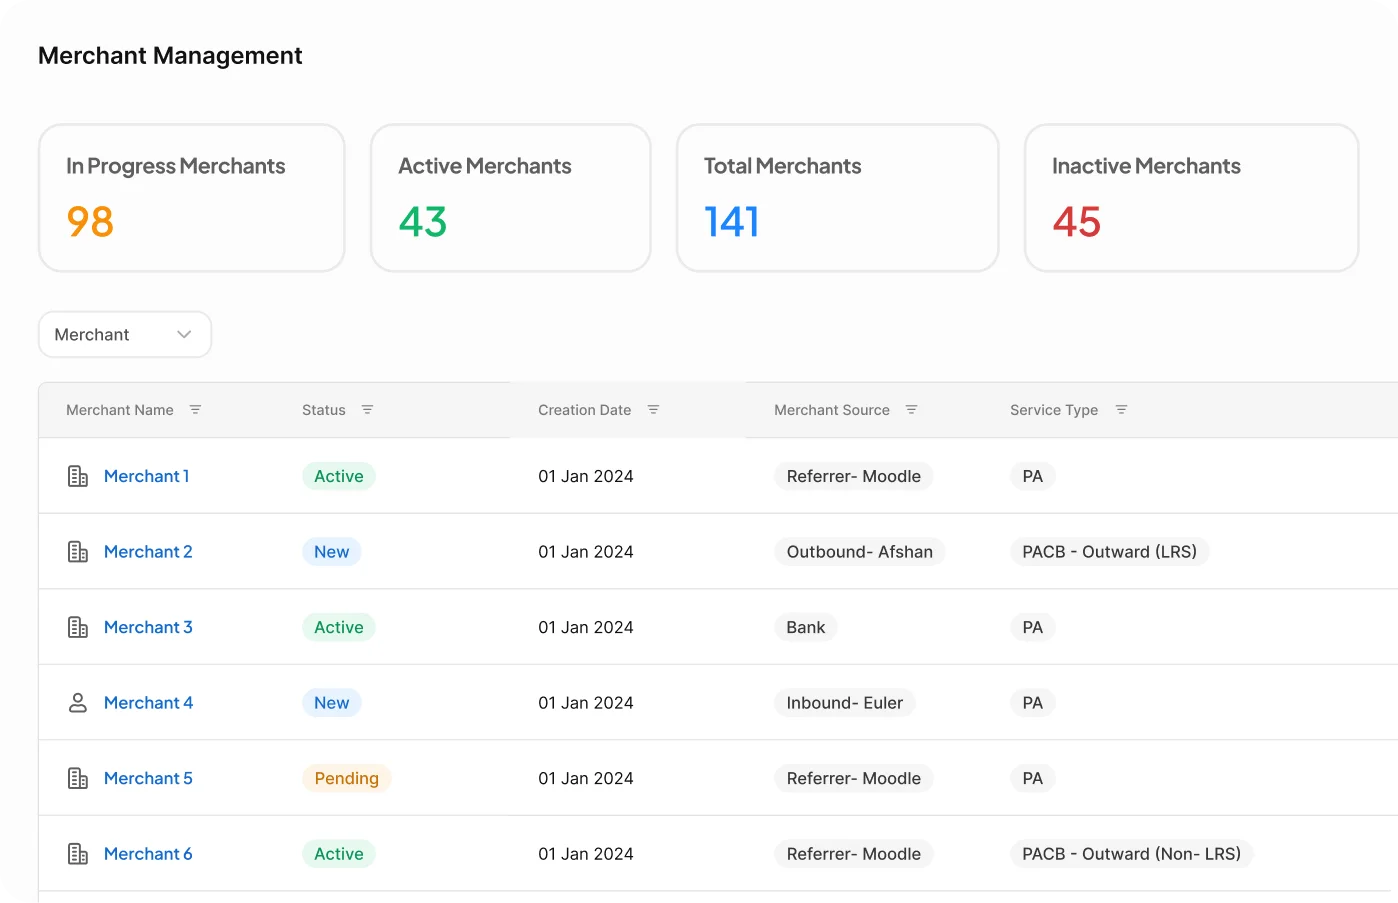The image size is (1398, 903).
Task: Click the PACB - Outward (Non- LRS) tag
Action: pos(1132,854)
